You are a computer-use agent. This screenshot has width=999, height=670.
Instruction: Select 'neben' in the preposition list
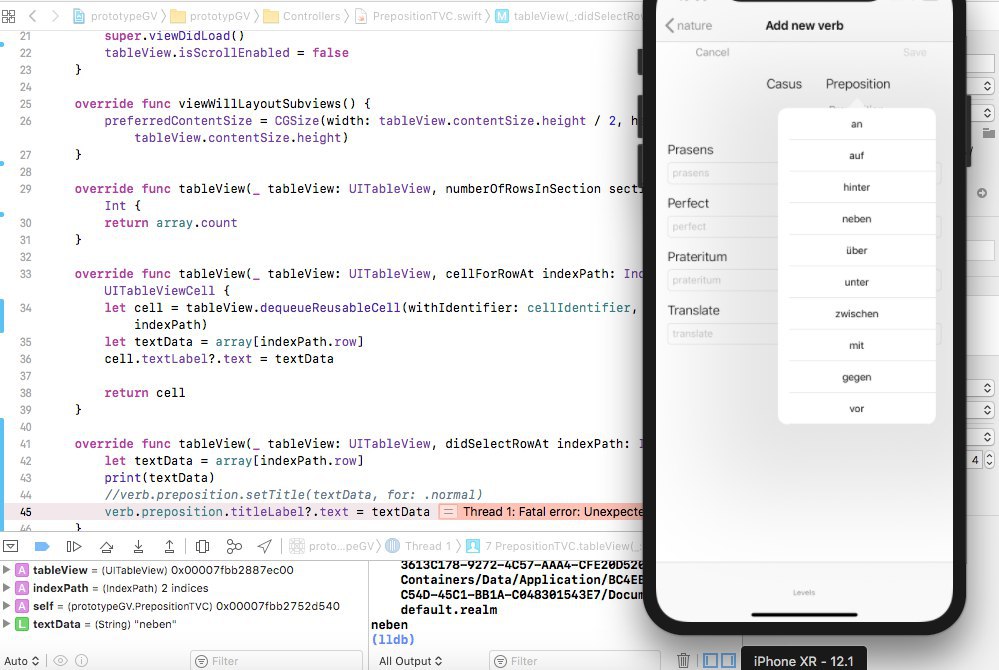(x=856, y=219)
